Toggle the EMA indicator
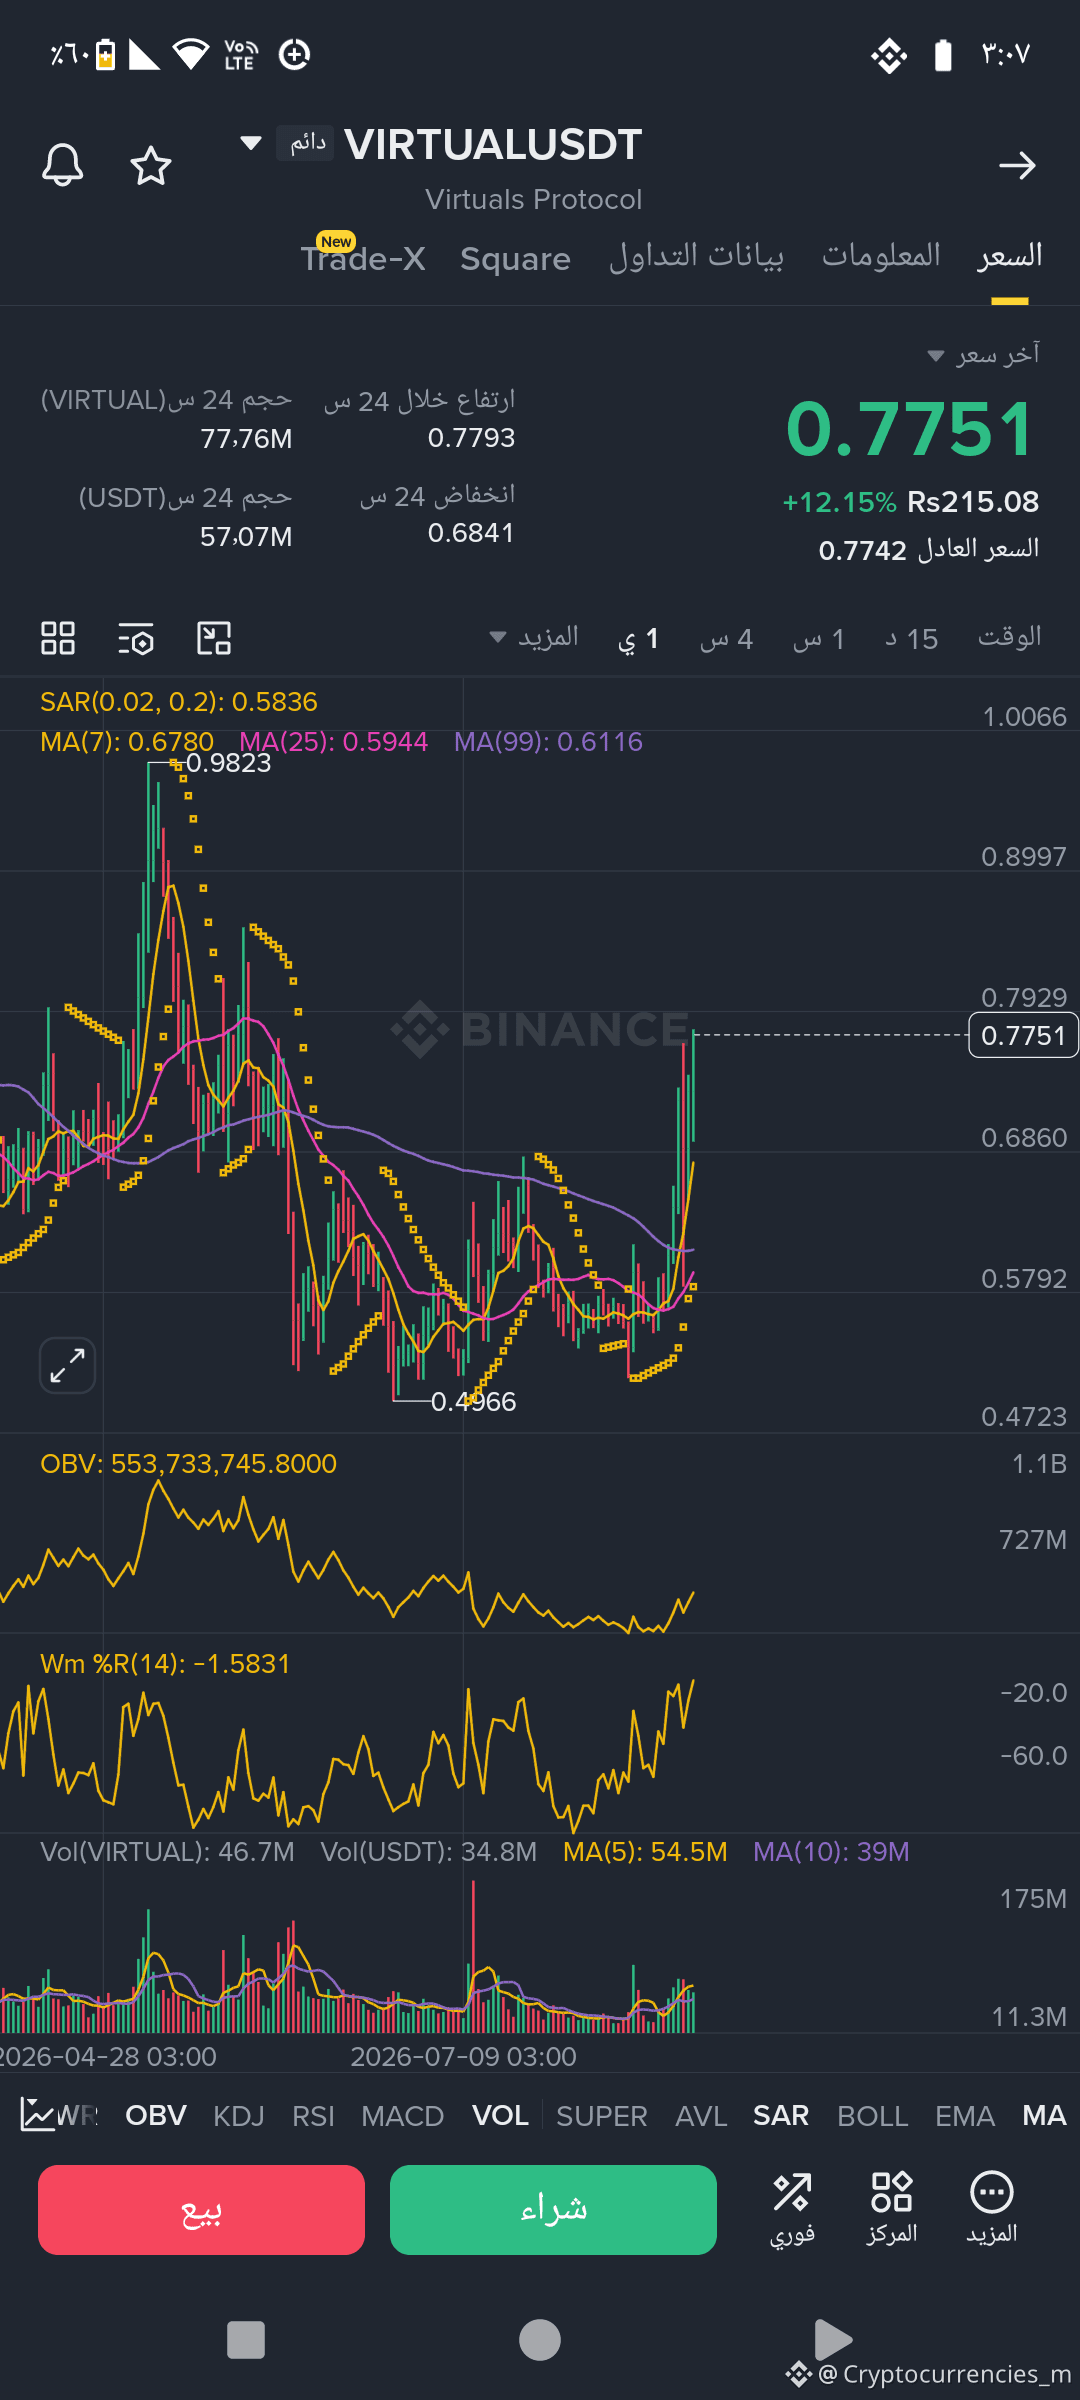Viewport: 1080px width, 2400px height. (965, 2115)
